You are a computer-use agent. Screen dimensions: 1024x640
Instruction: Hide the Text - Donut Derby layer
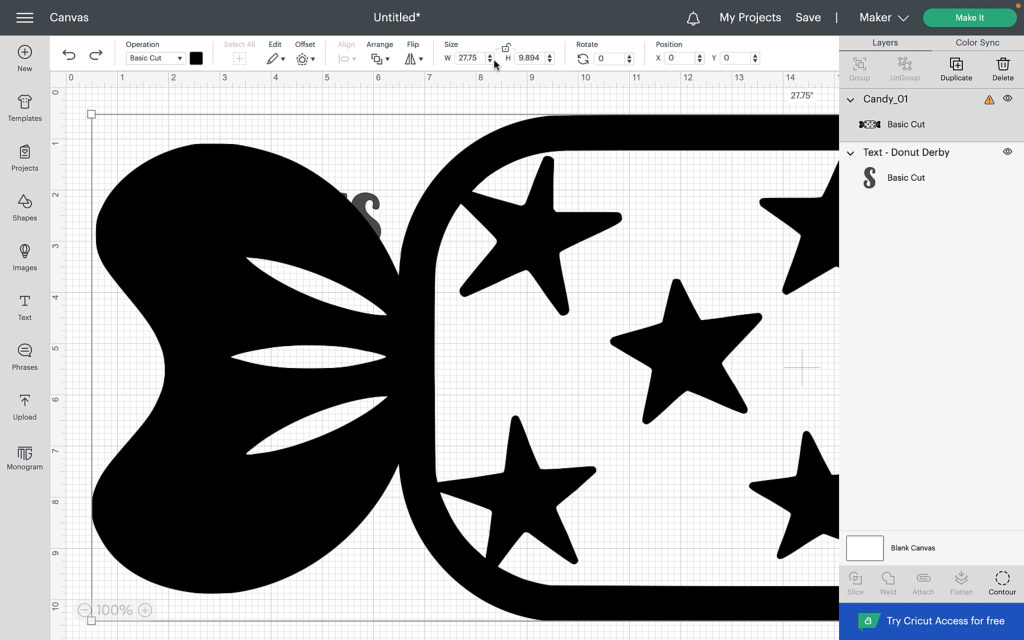pyautogui.click(x=1007, y=152)
